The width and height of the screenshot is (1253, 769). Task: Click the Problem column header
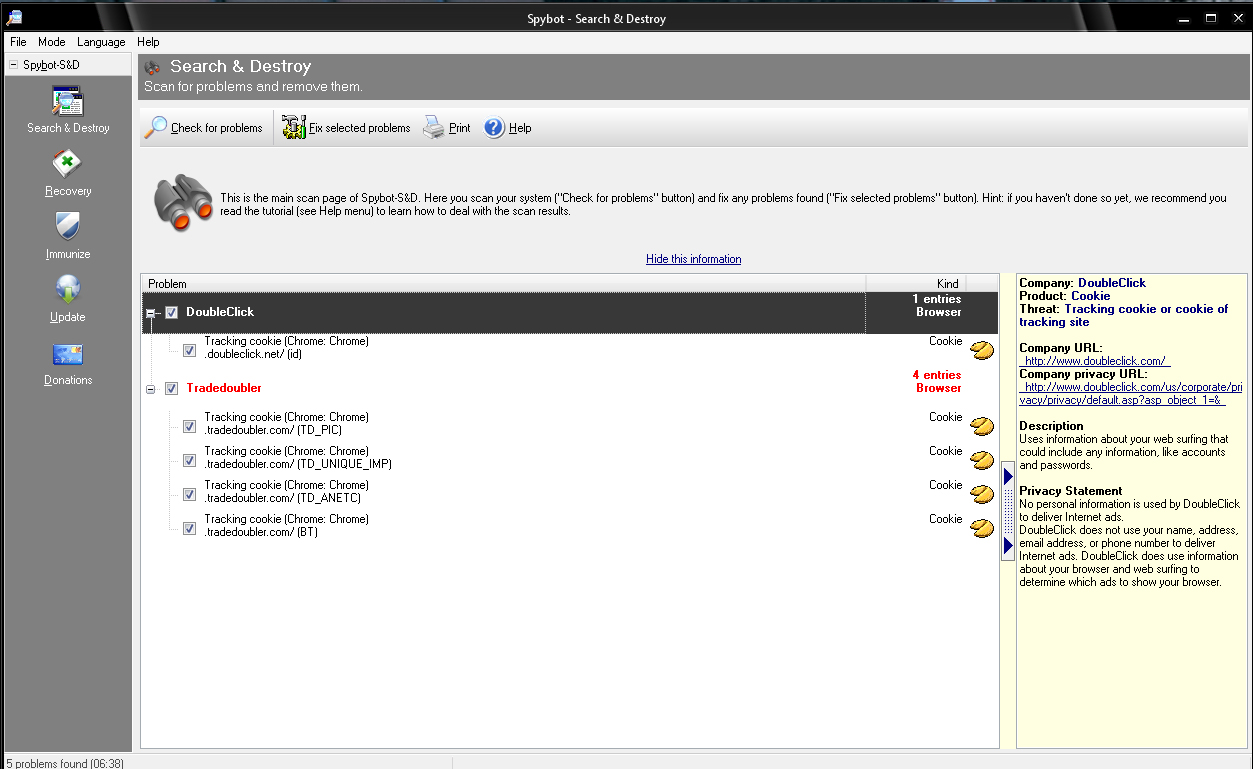(503, 284)
